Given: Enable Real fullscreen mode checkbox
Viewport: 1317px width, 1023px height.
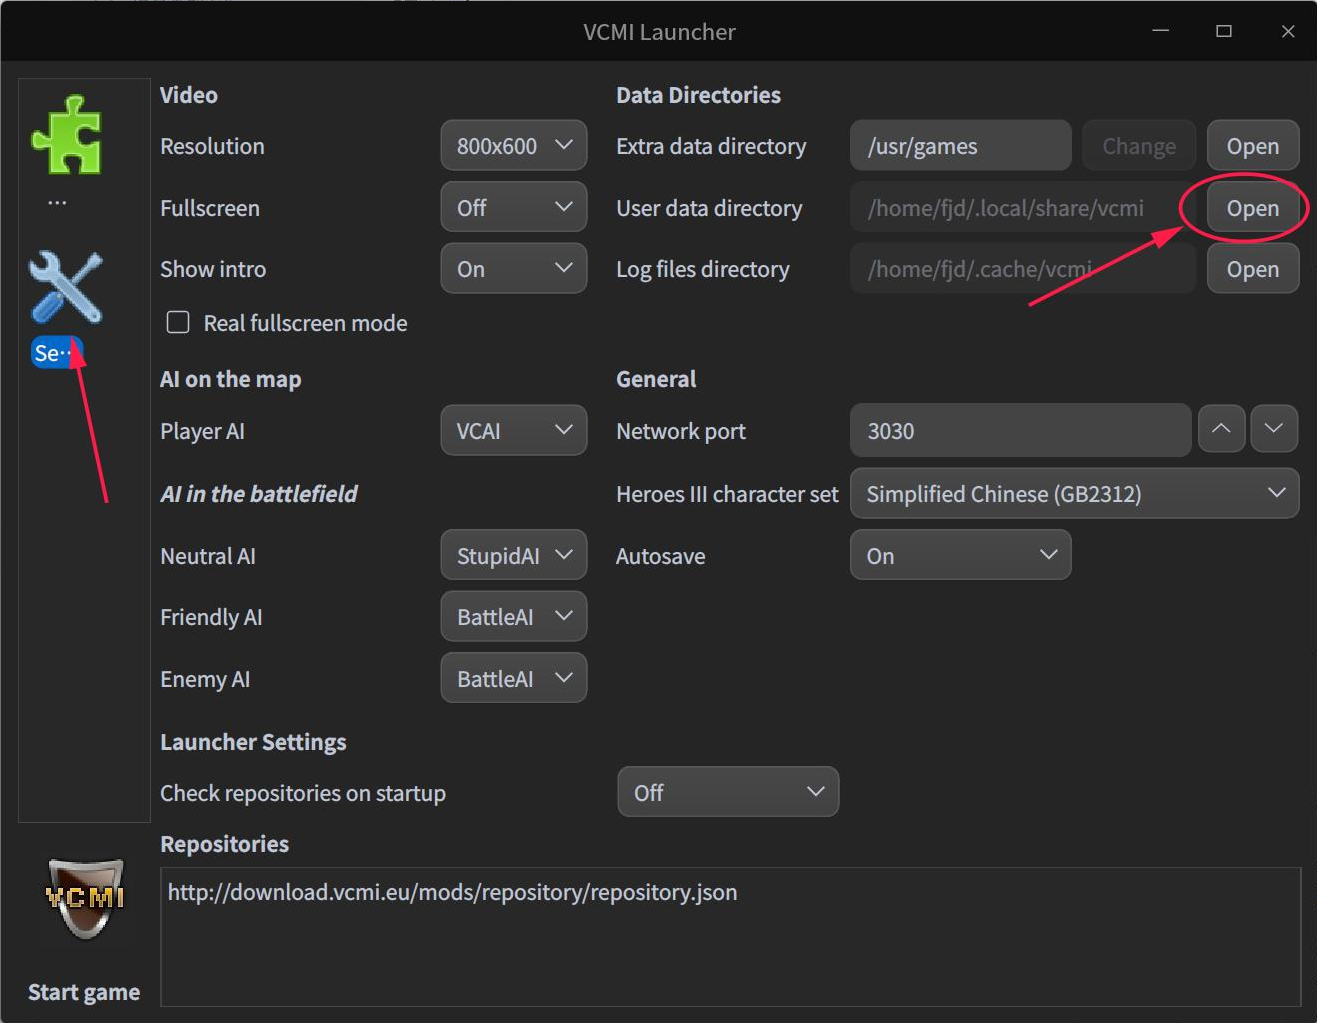Looking at the screenshot, I should (178, 322).
